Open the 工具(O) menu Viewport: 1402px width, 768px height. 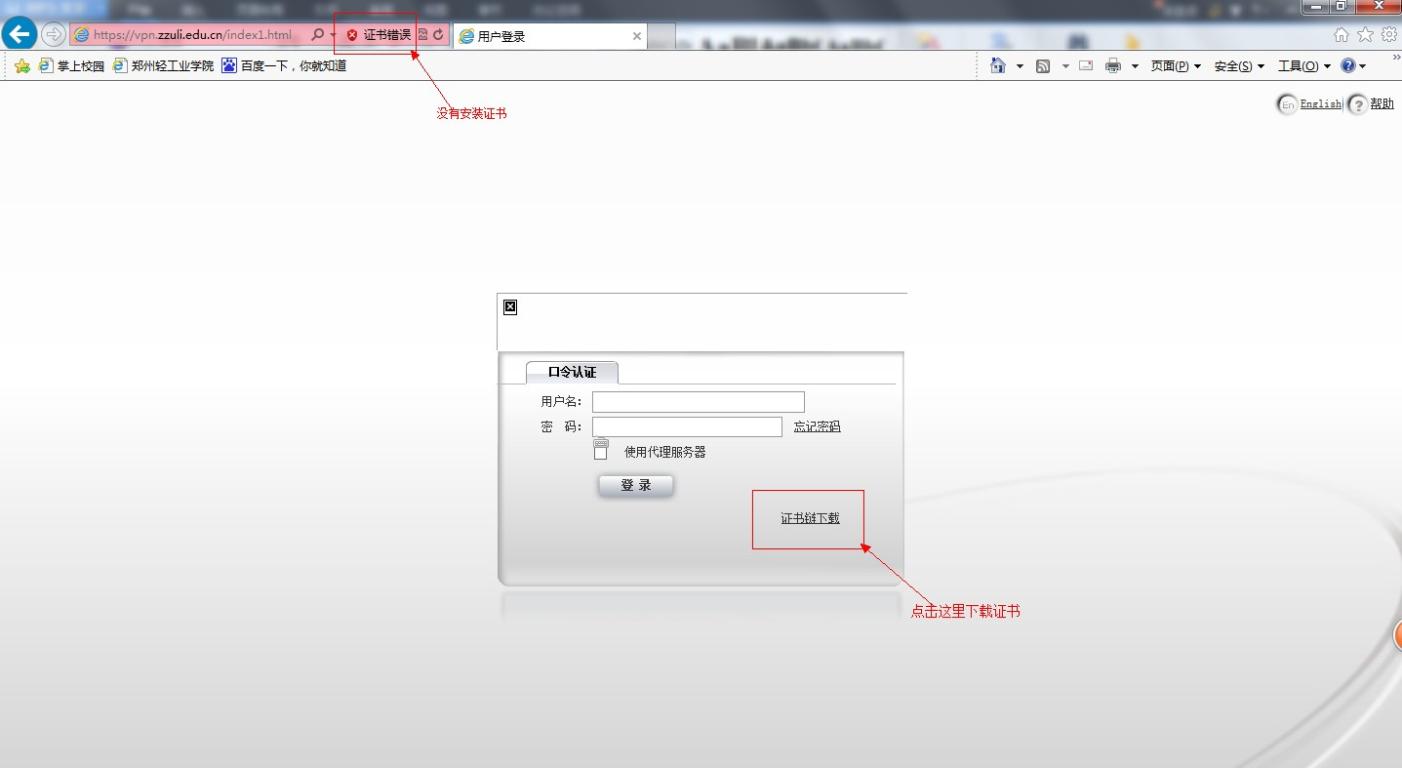1304,66
